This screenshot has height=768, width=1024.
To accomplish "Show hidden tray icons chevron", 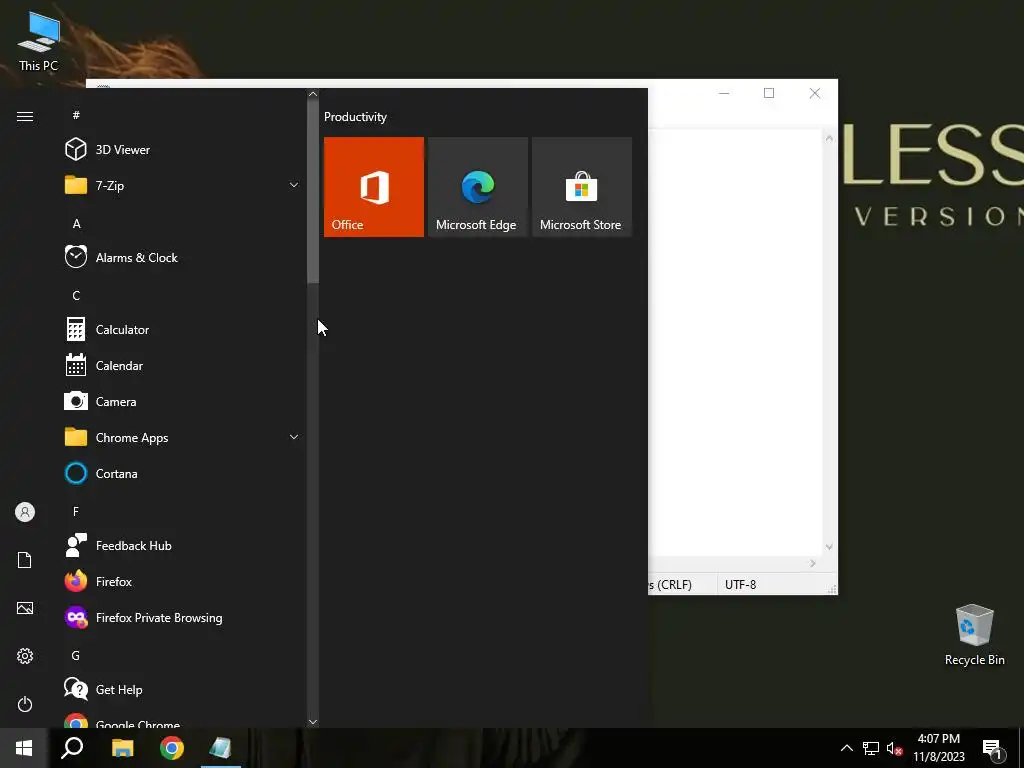I will click(846, 748).
